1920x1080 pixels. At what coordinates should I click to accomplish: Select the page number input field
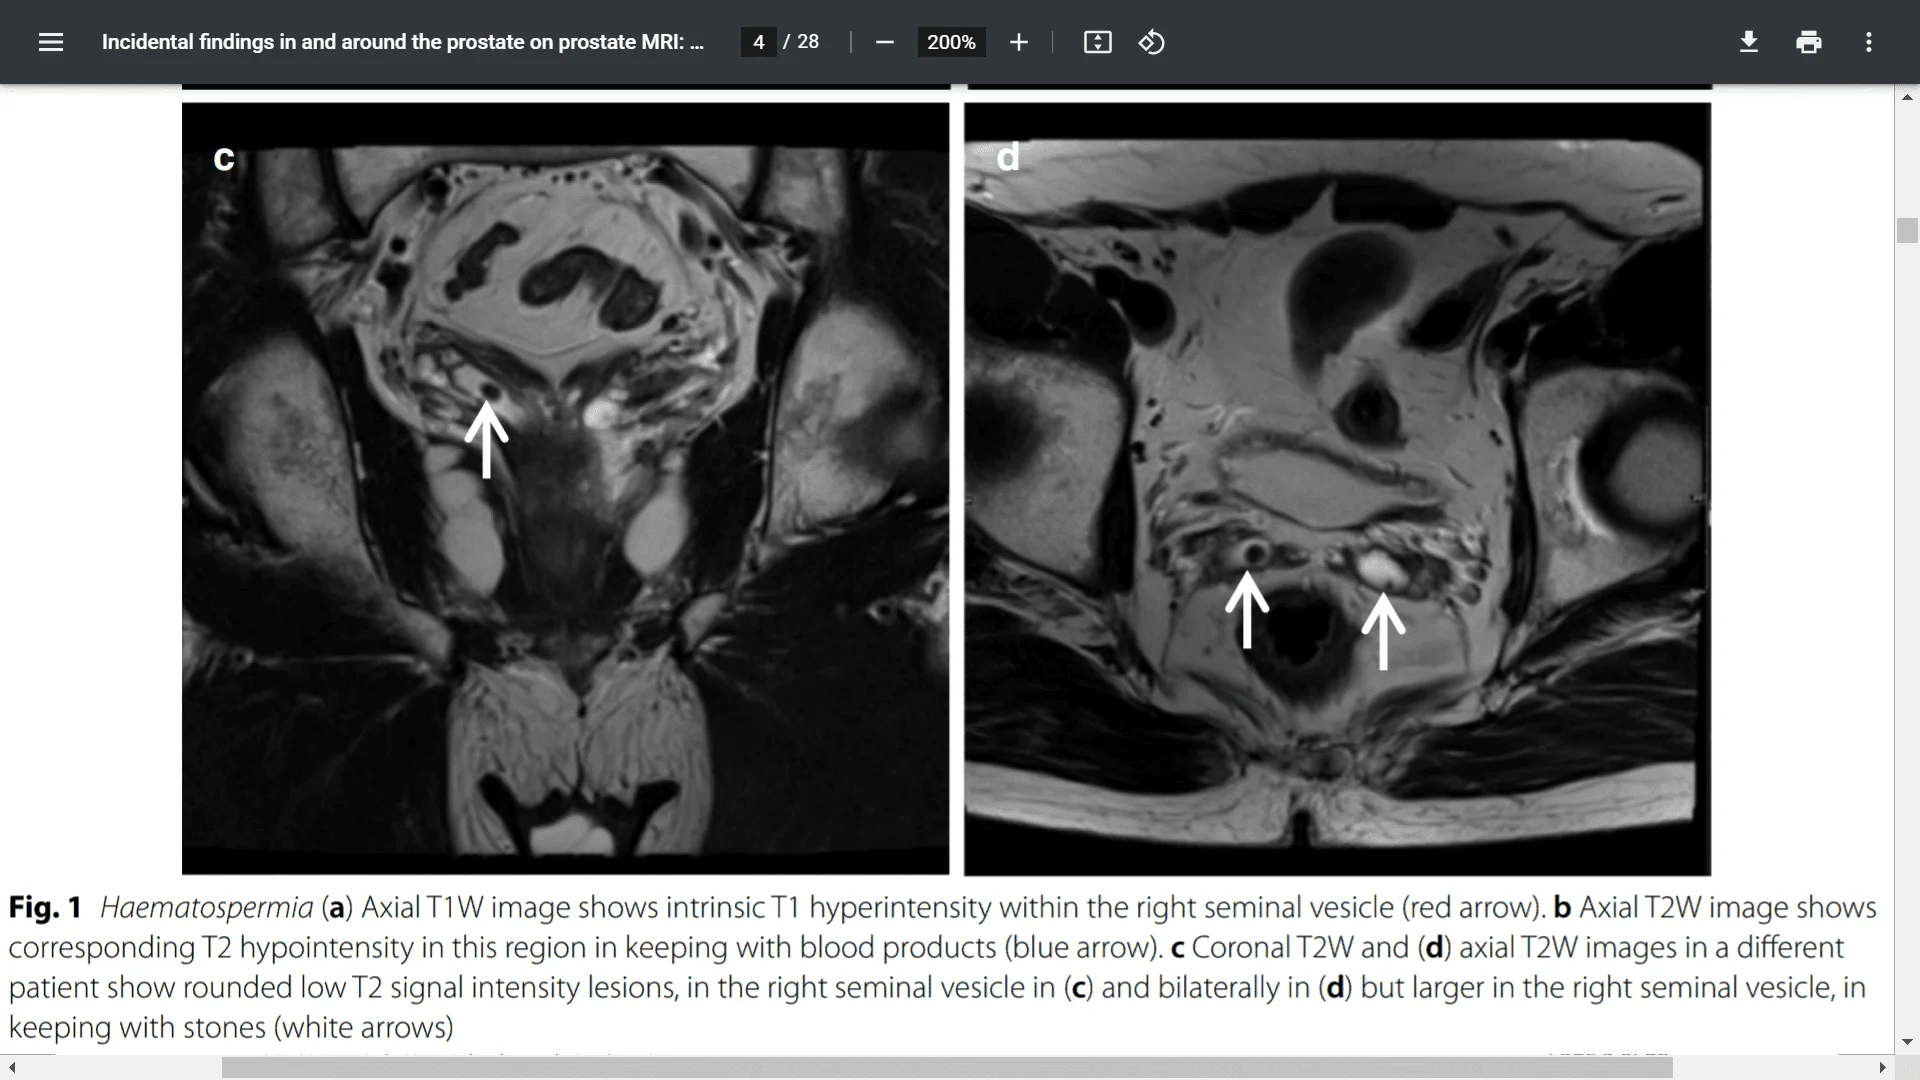point(757,42)
